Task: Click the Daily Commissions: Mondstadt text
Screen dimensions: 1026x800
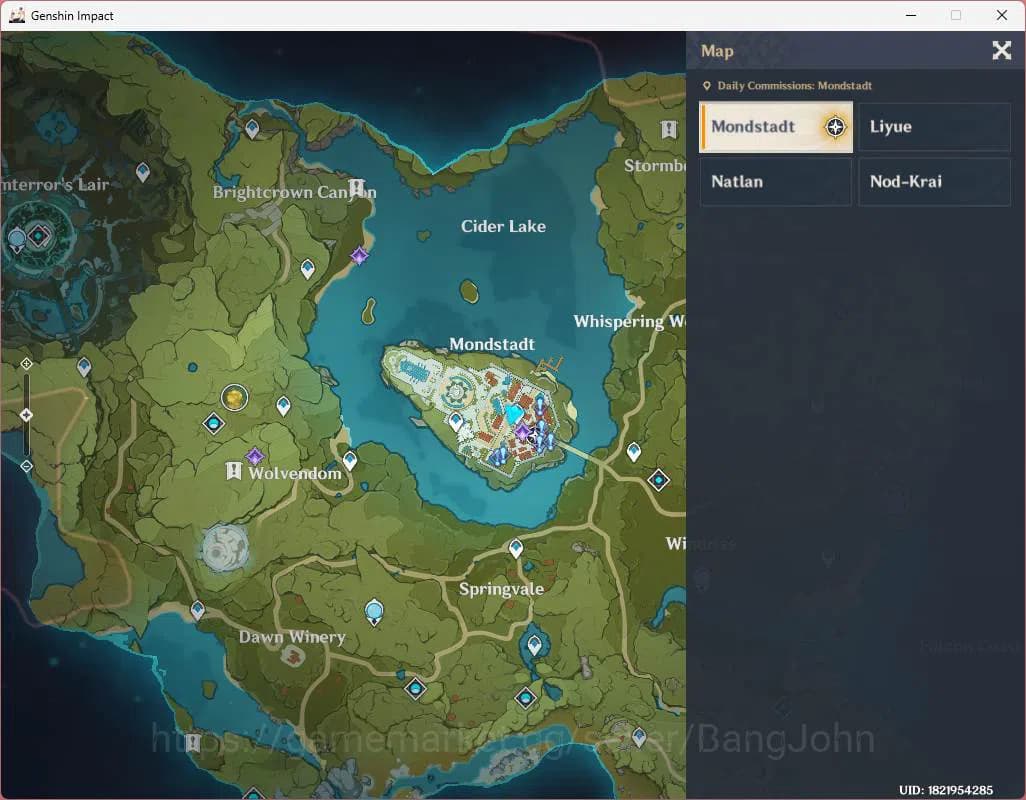Action: point(794,86)
